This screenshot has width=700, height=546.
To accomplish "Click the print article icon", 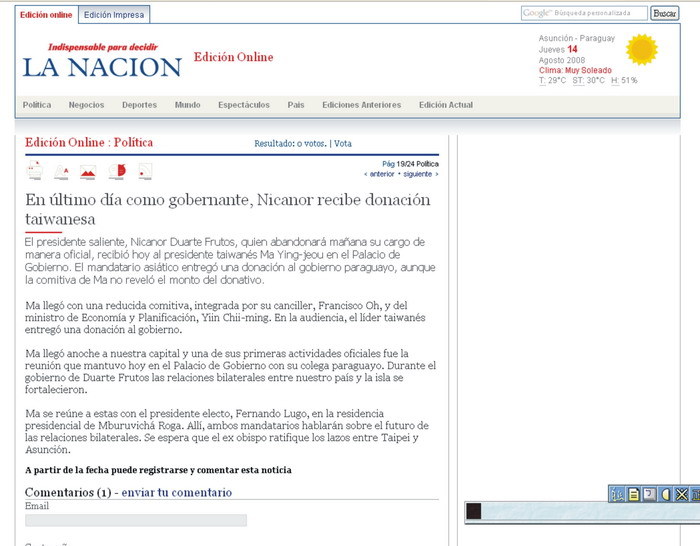I will point(35,171).
